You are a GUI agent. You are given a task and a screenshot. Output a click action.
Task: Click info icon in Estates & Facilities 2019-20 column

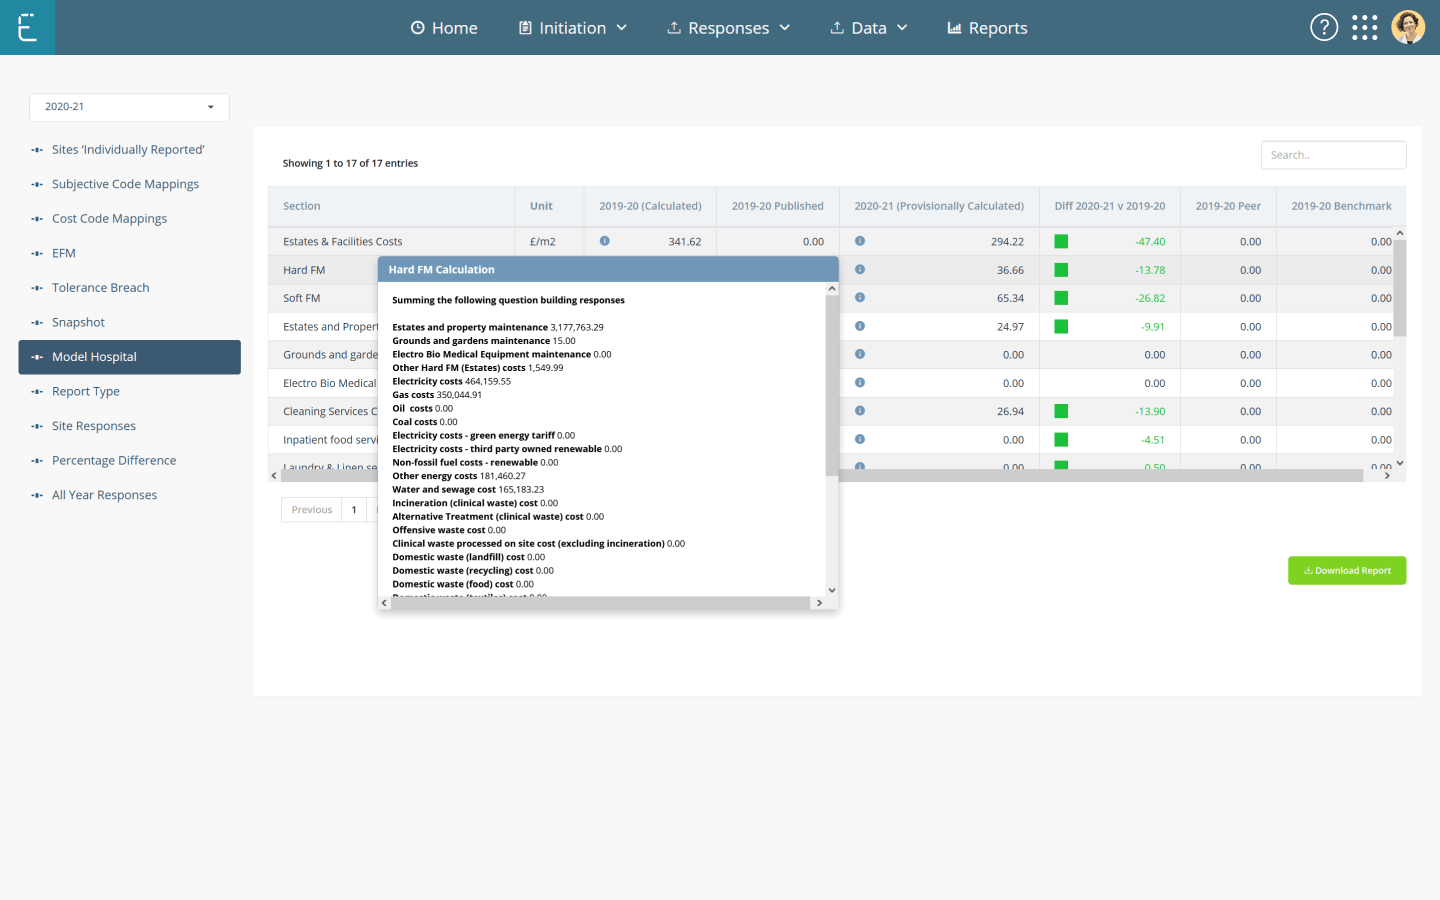604,241
